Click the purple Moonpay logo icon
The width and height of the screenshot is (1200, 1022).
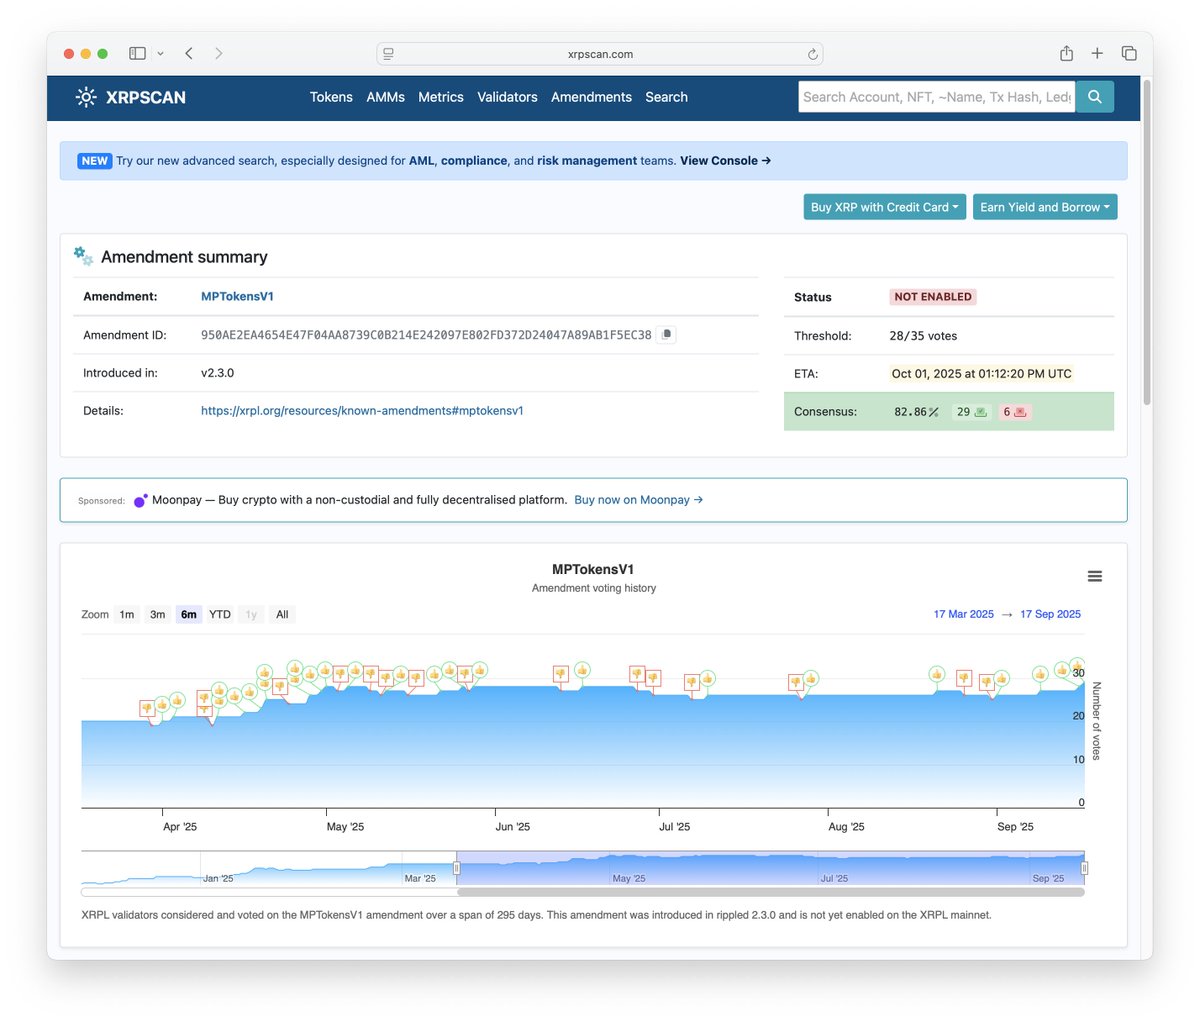[140, 500]
